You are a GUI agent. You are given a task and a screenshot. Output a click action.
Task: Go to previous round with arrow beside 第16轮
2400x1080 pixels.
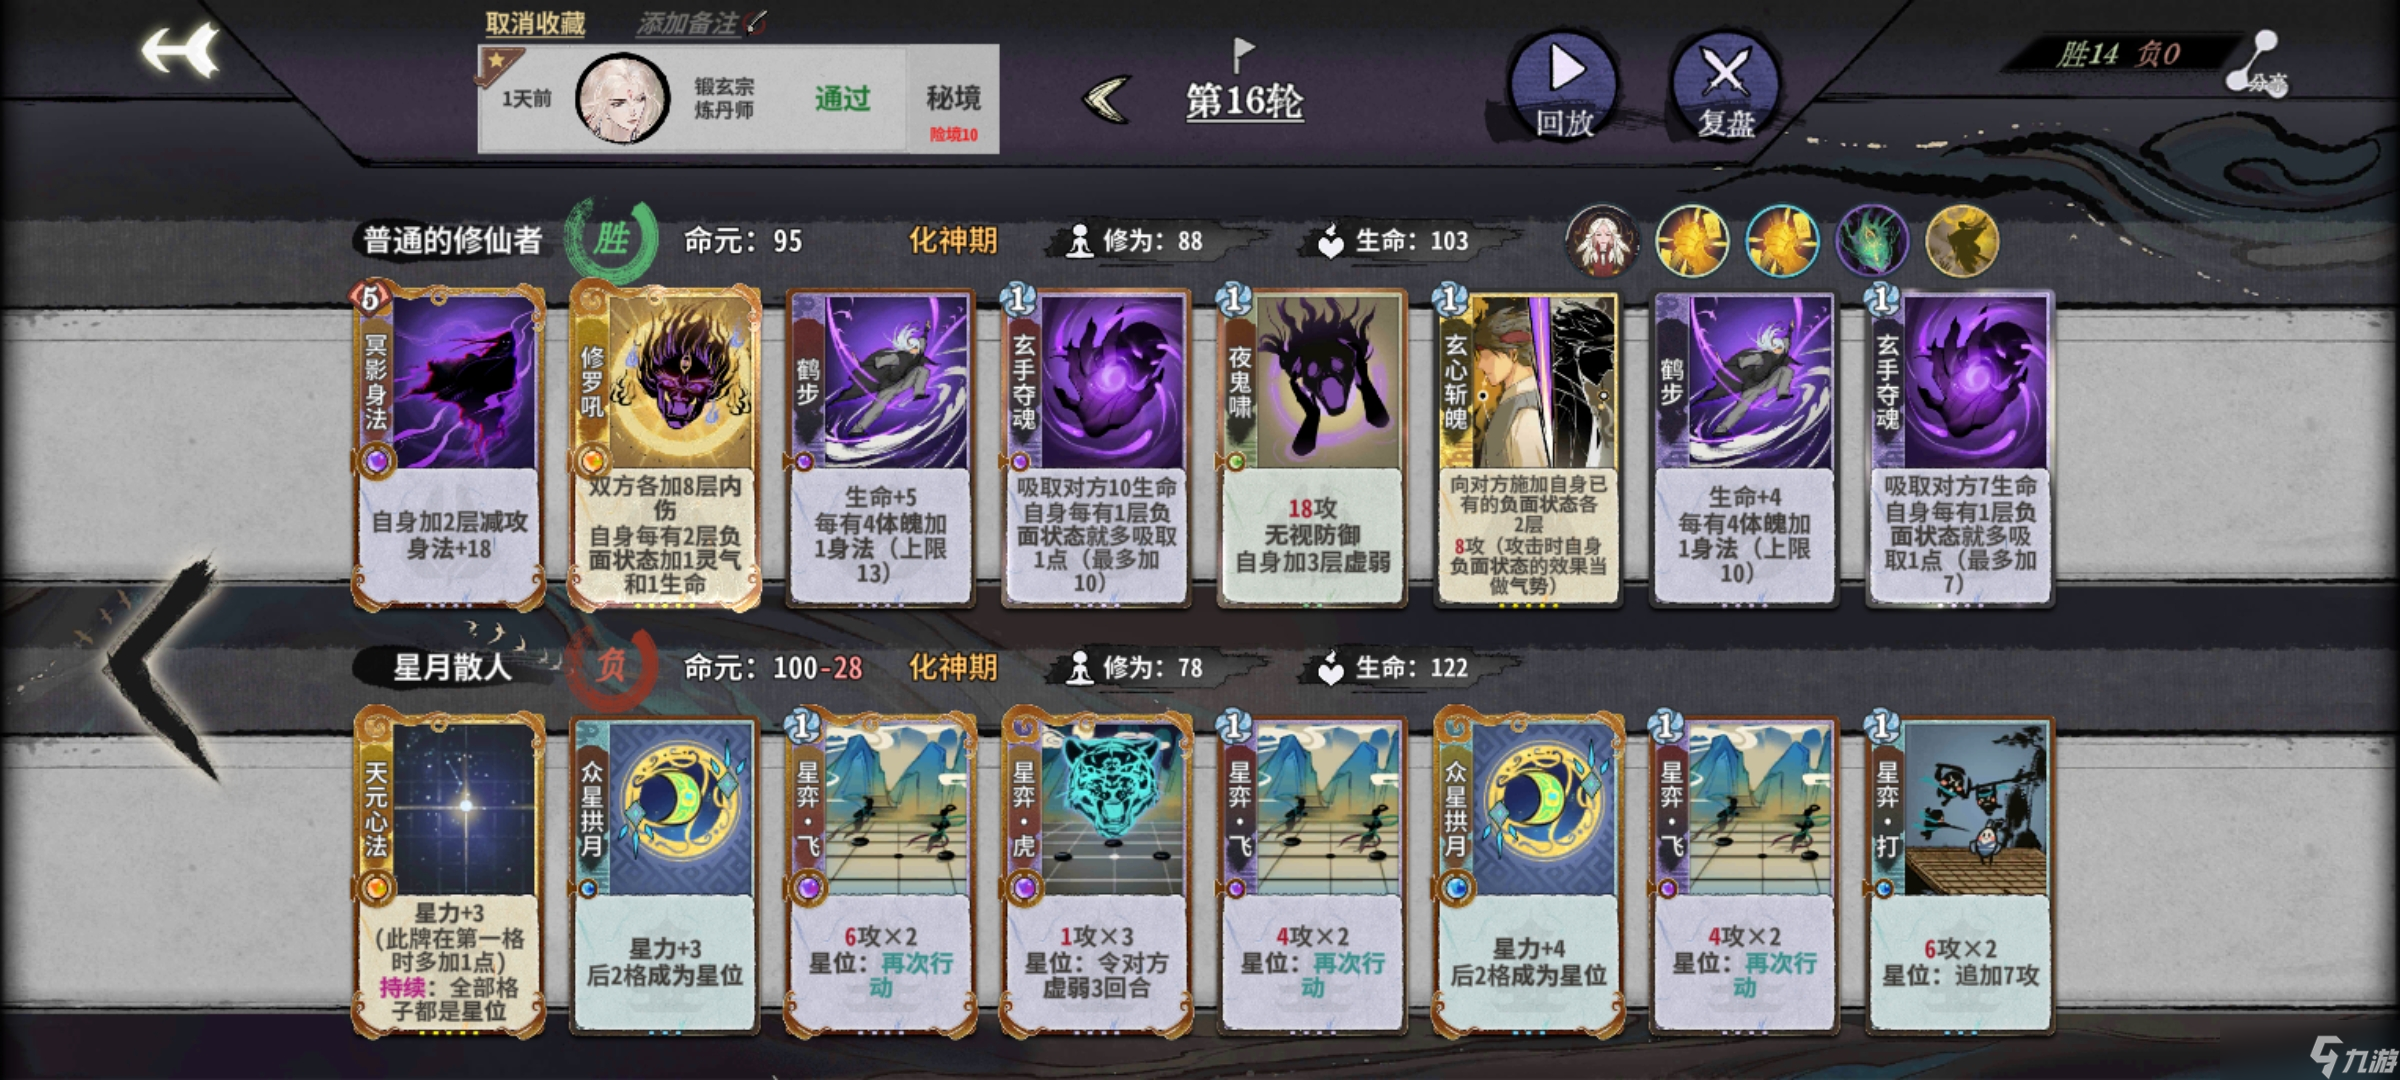pyautogui.click(x=1108, y=100)
